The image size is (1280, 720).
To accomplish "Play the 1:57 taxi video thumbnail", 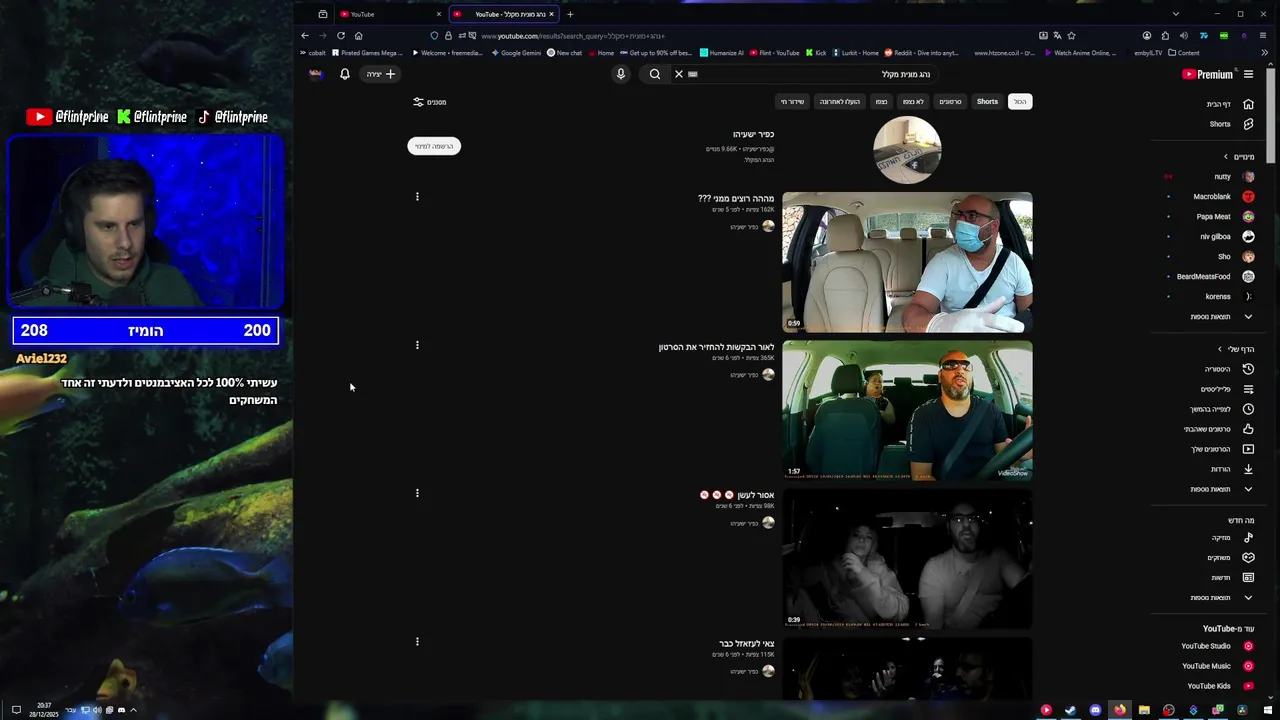I will pyautogui.click(x=907, y=410).
